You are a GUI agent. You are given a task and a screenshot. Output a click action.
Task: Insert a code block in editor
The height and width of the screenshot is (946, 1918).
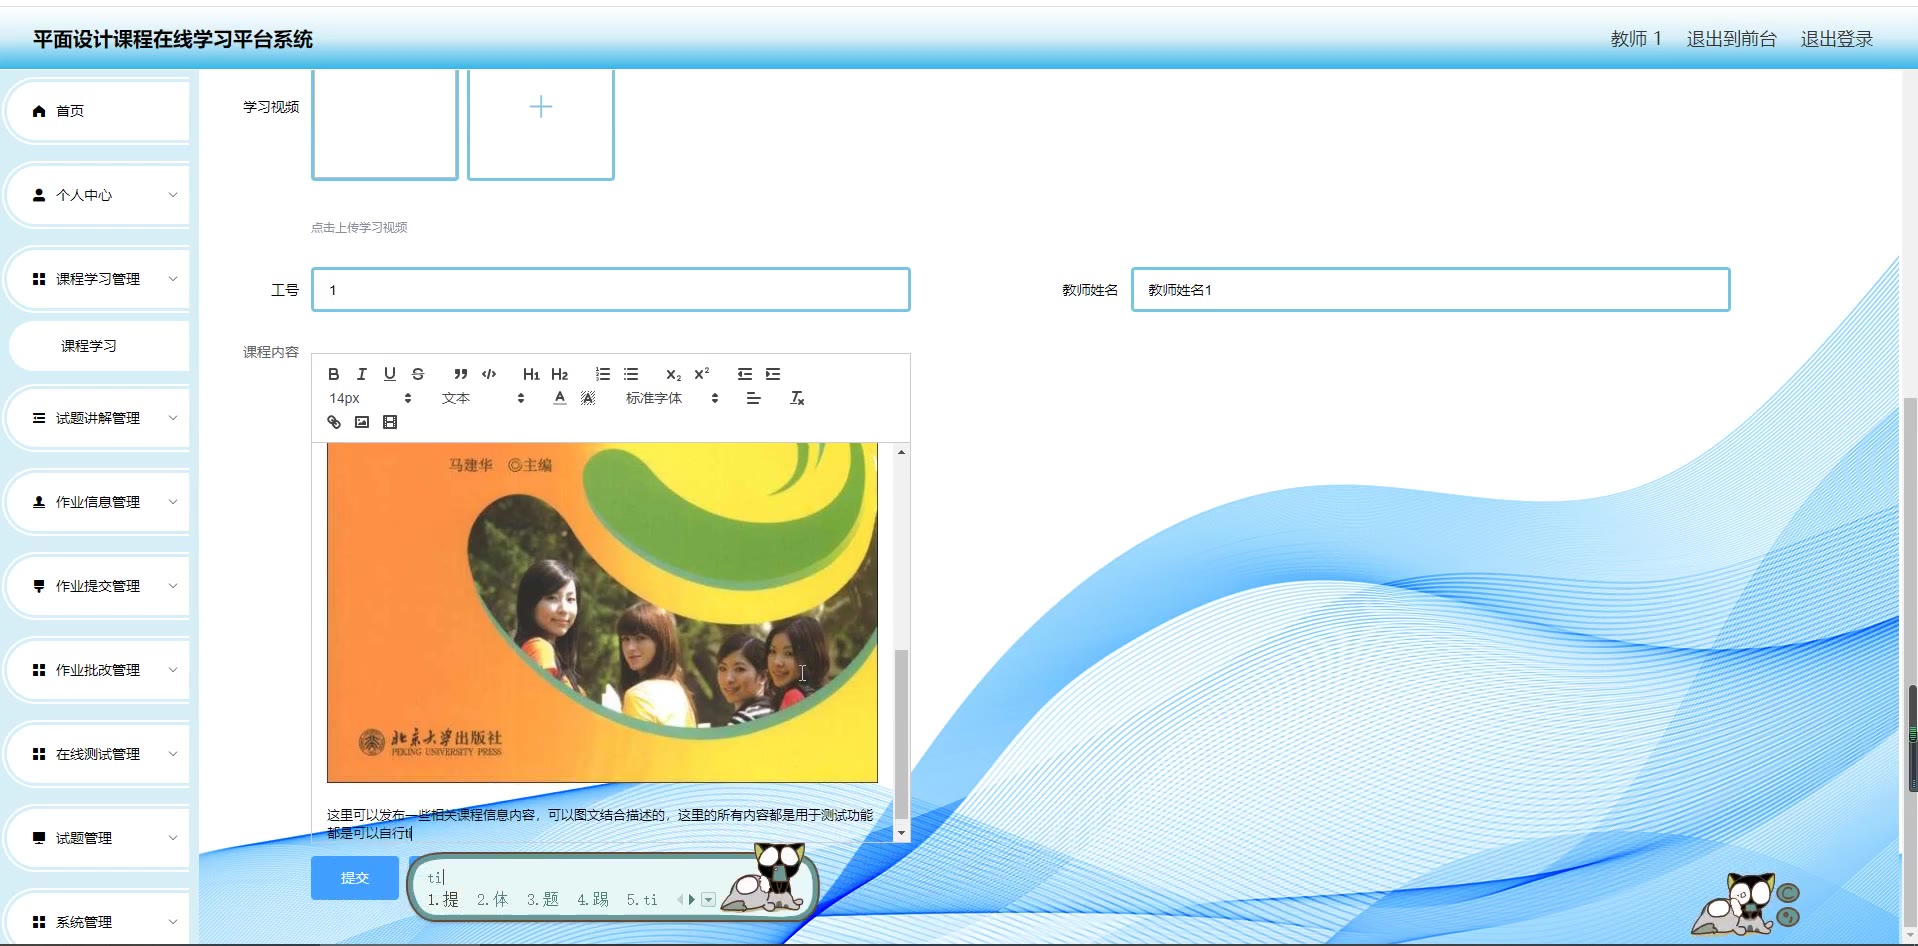488,374
